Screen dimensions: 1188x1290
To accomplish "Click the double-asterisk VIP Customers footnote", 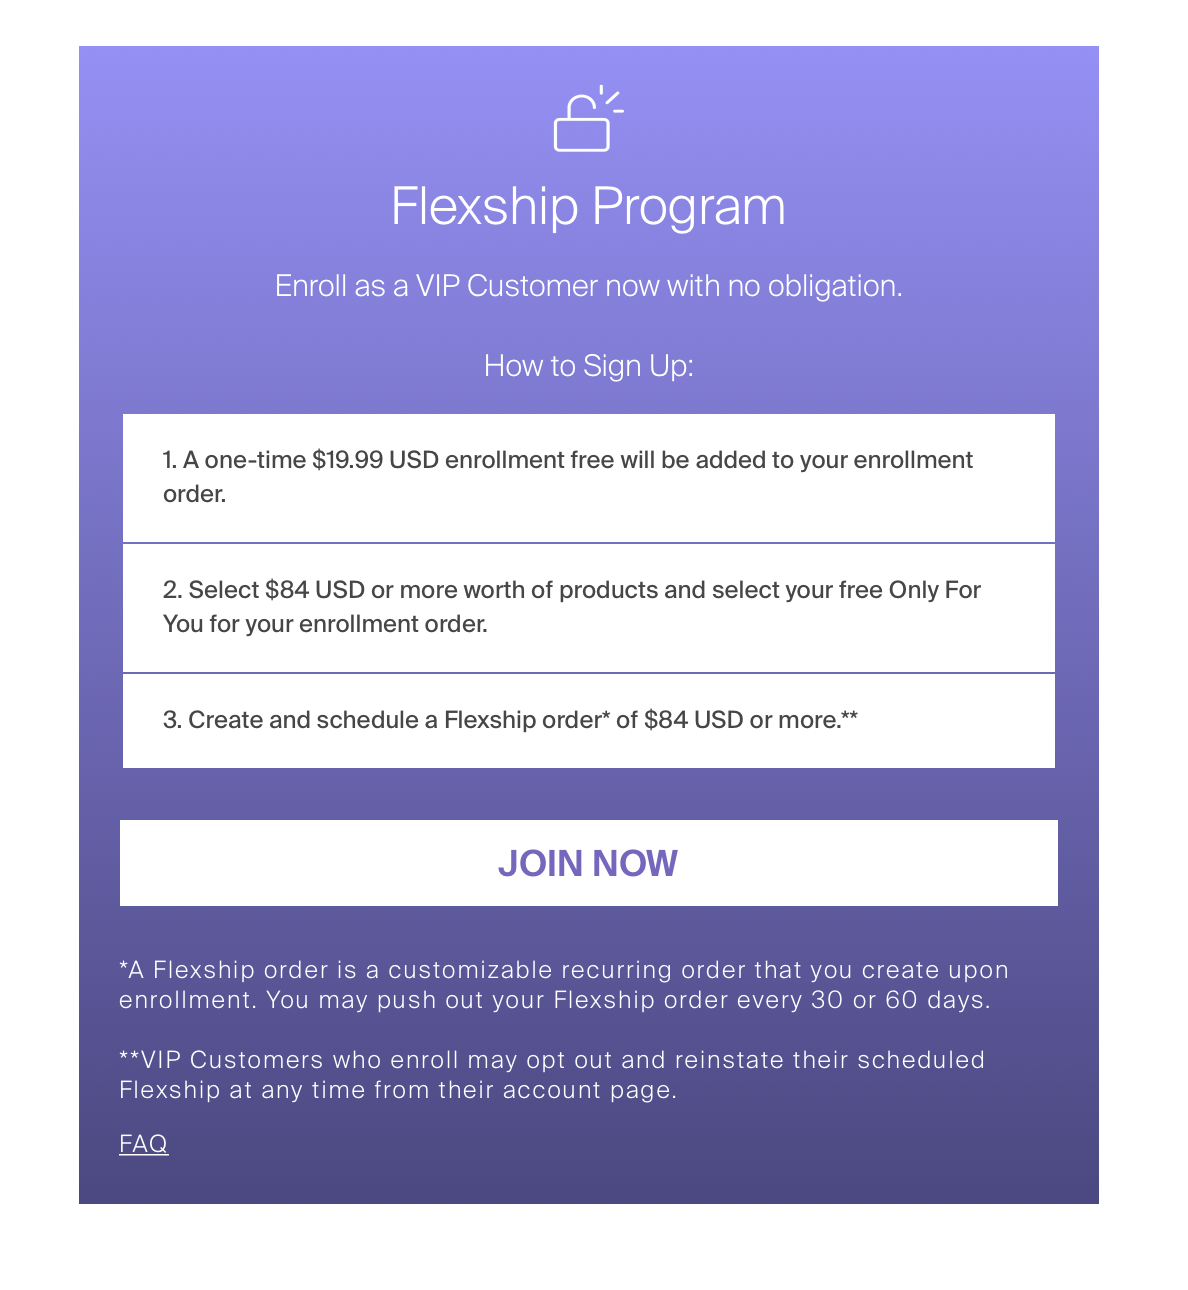I will pyautogui.click(x=551, y=1075).
